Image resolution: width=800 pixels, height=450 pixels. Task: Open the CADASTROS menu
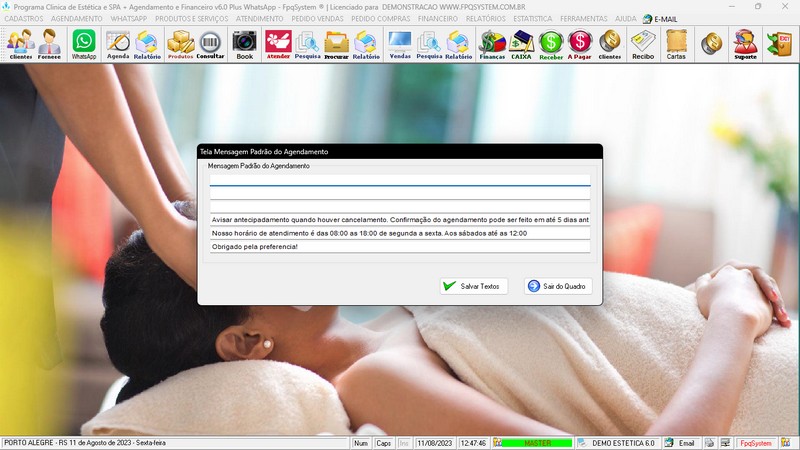(x=24, y=19)
